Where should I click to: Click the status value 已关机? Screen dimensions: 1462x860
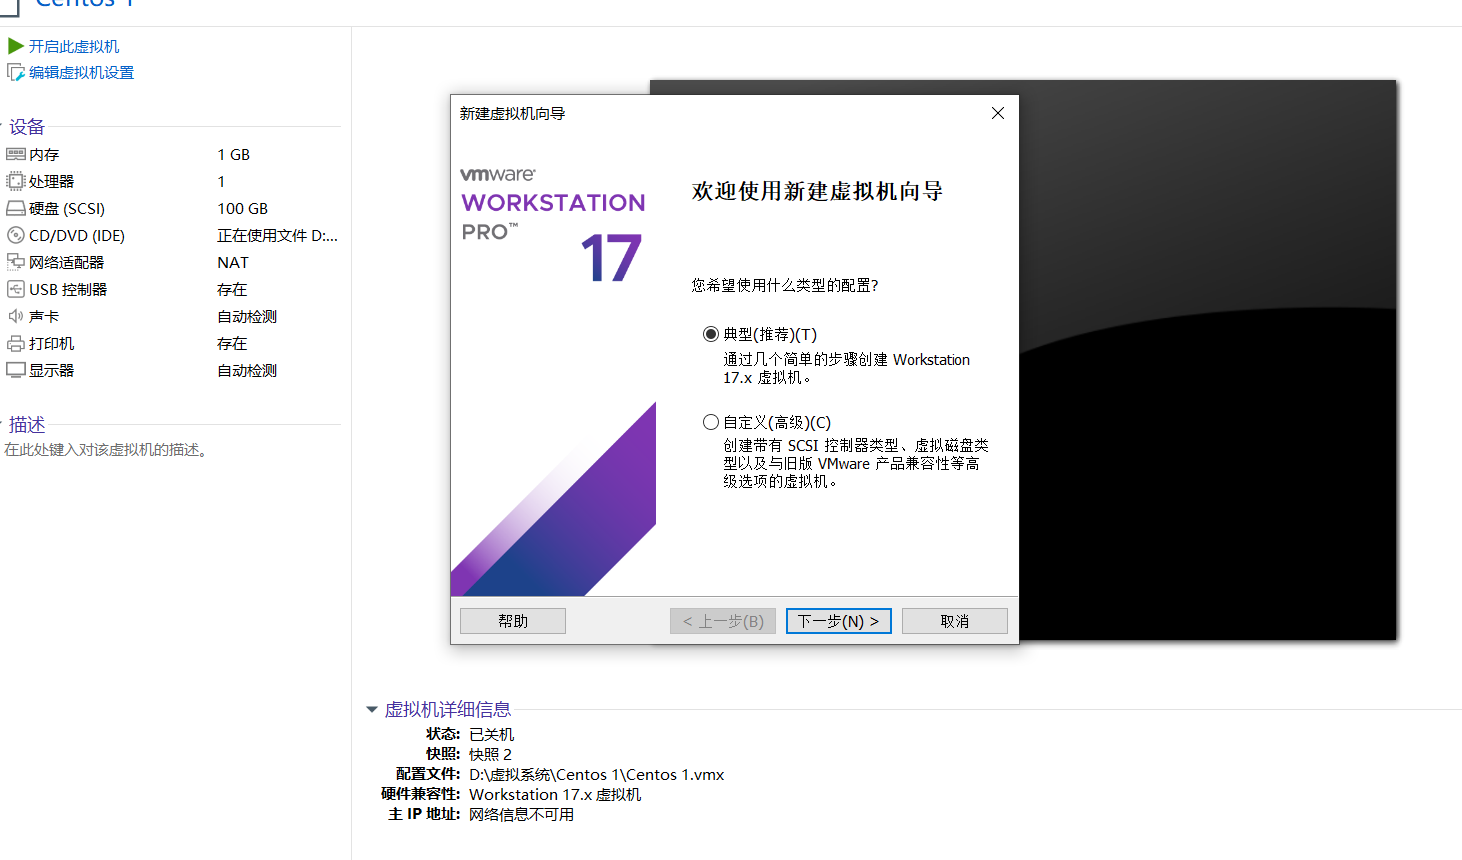491,734
